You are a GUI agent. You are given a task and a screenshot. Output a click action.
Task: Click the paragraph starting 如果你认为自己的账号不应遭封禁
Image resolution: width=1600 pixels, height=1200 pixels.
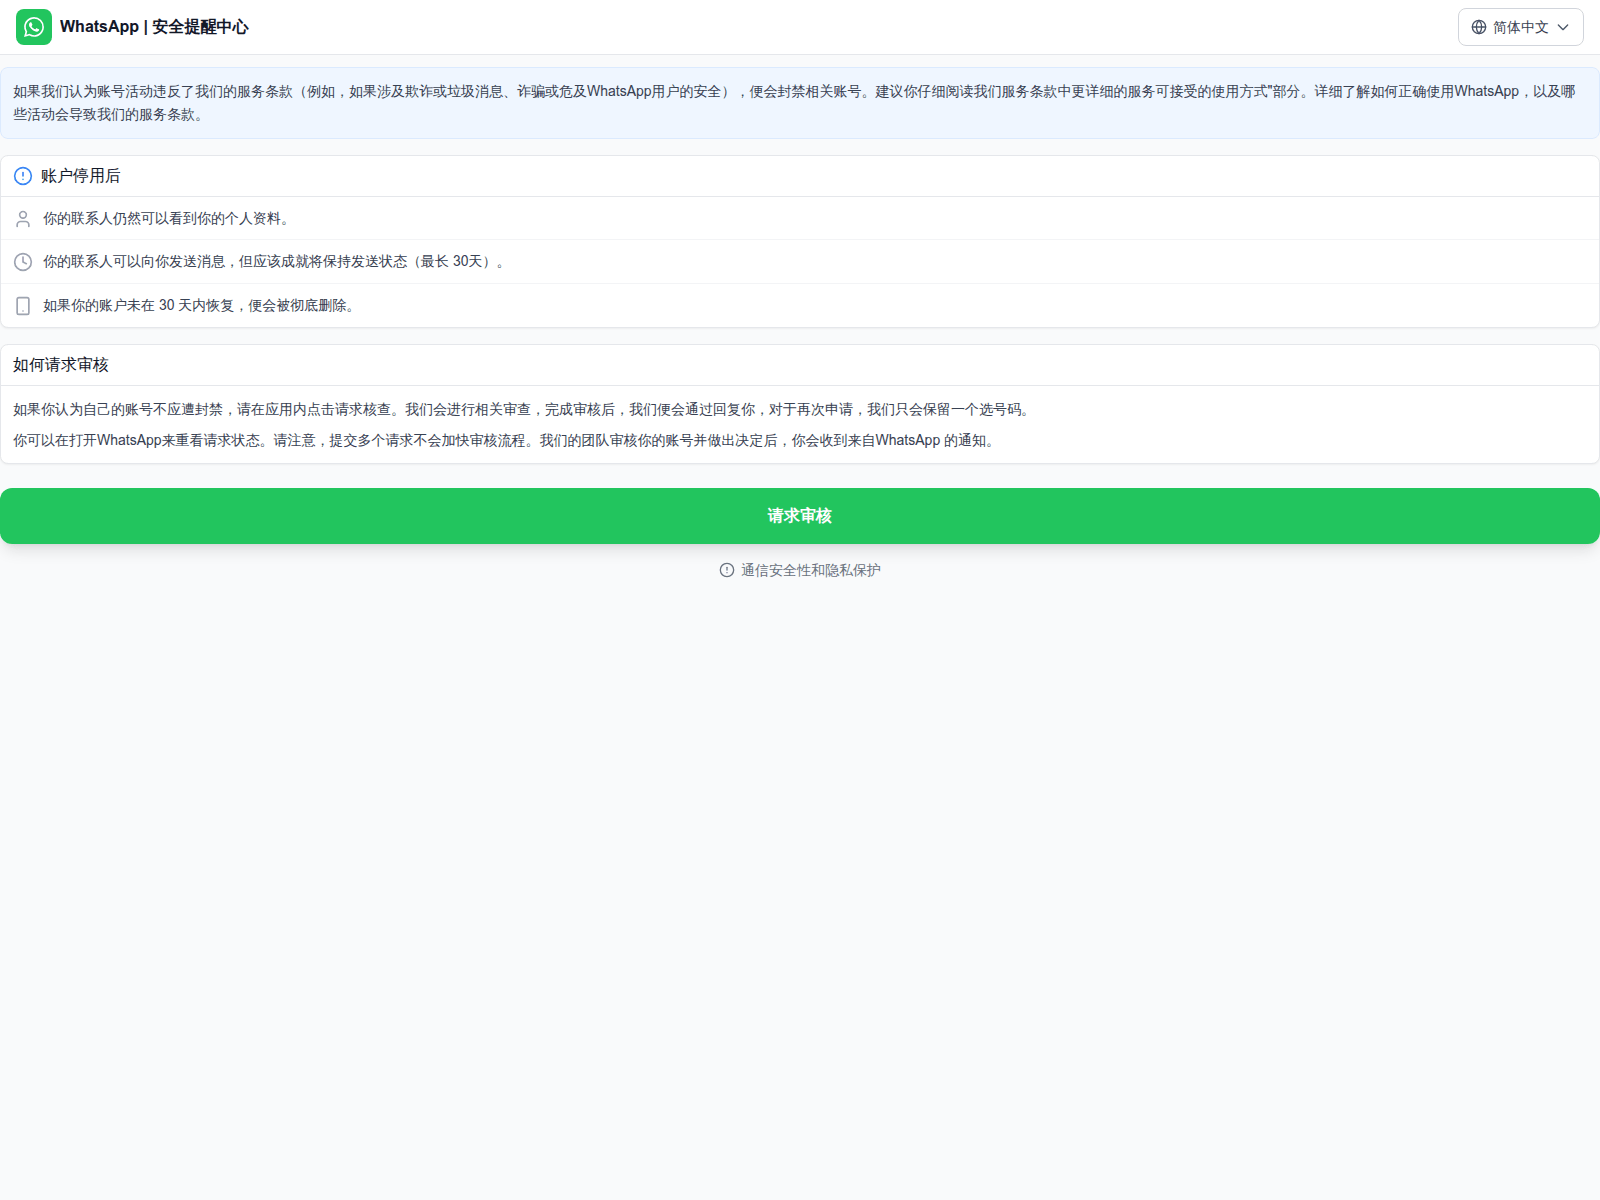(523, 410)
